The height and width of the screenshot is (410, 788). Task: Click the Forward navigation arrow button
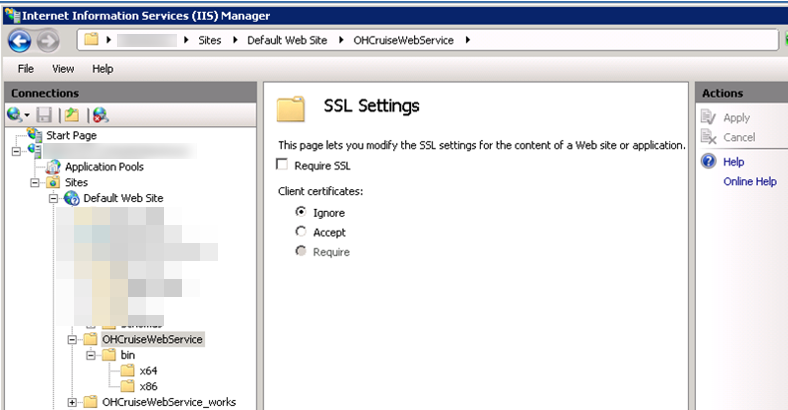[48, 41]
